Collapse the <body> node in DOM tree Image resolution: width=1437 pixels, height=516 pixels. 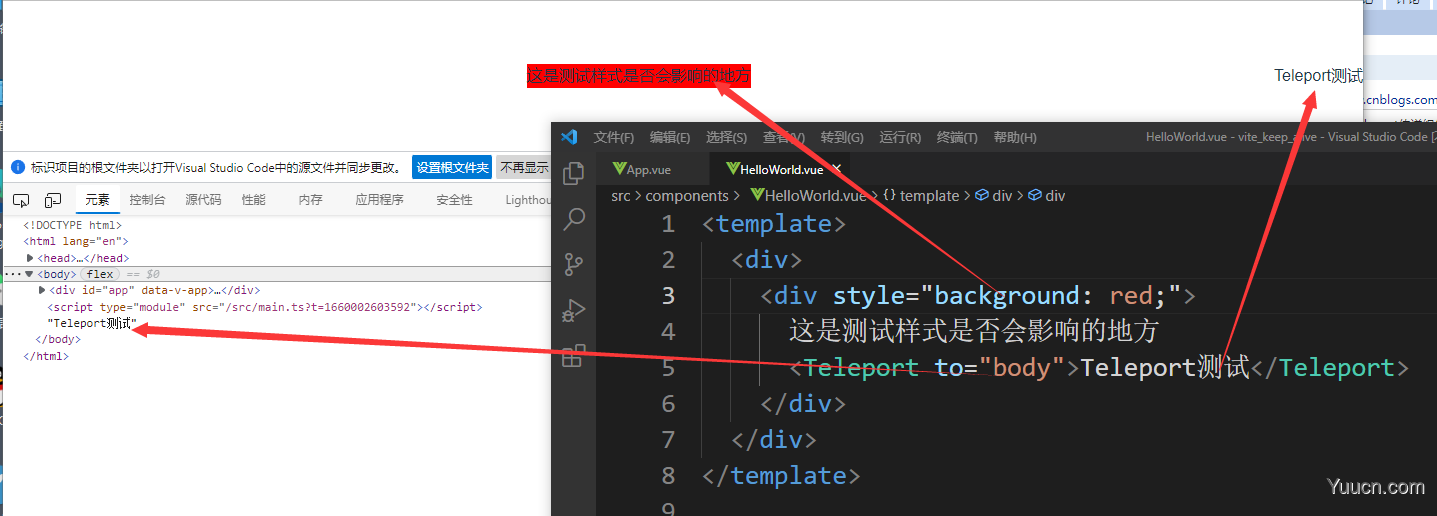tap(29, 274)
